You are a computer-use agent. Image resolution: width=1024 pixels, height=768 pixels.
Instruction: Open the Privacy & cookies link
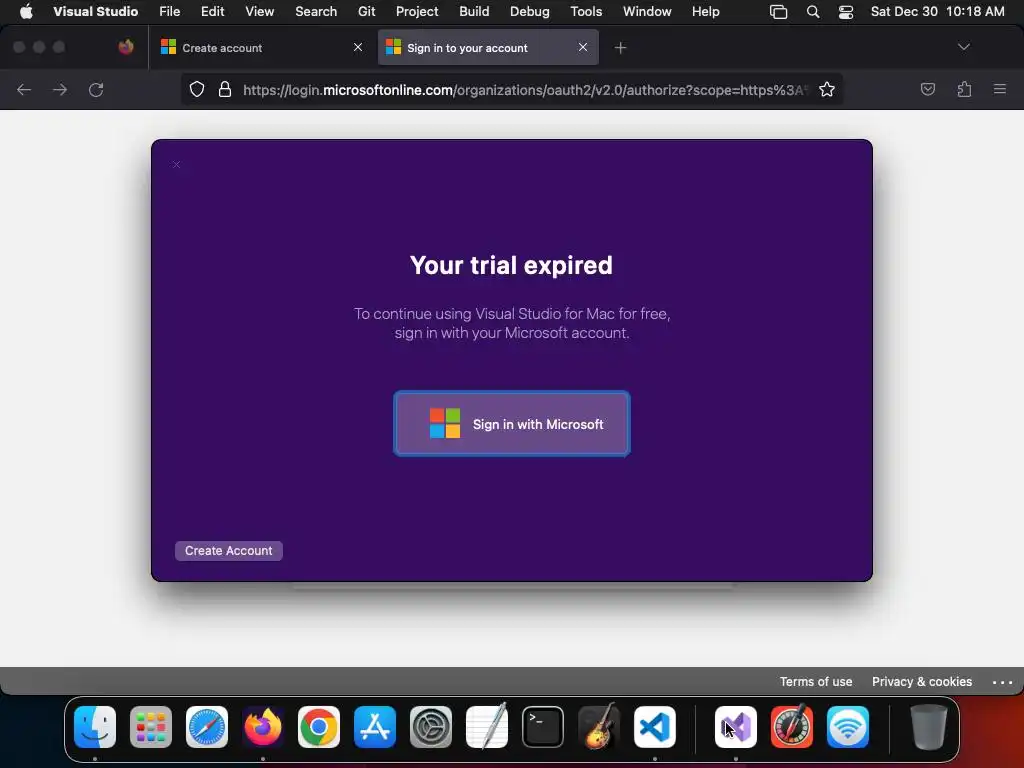coord(921,681)
